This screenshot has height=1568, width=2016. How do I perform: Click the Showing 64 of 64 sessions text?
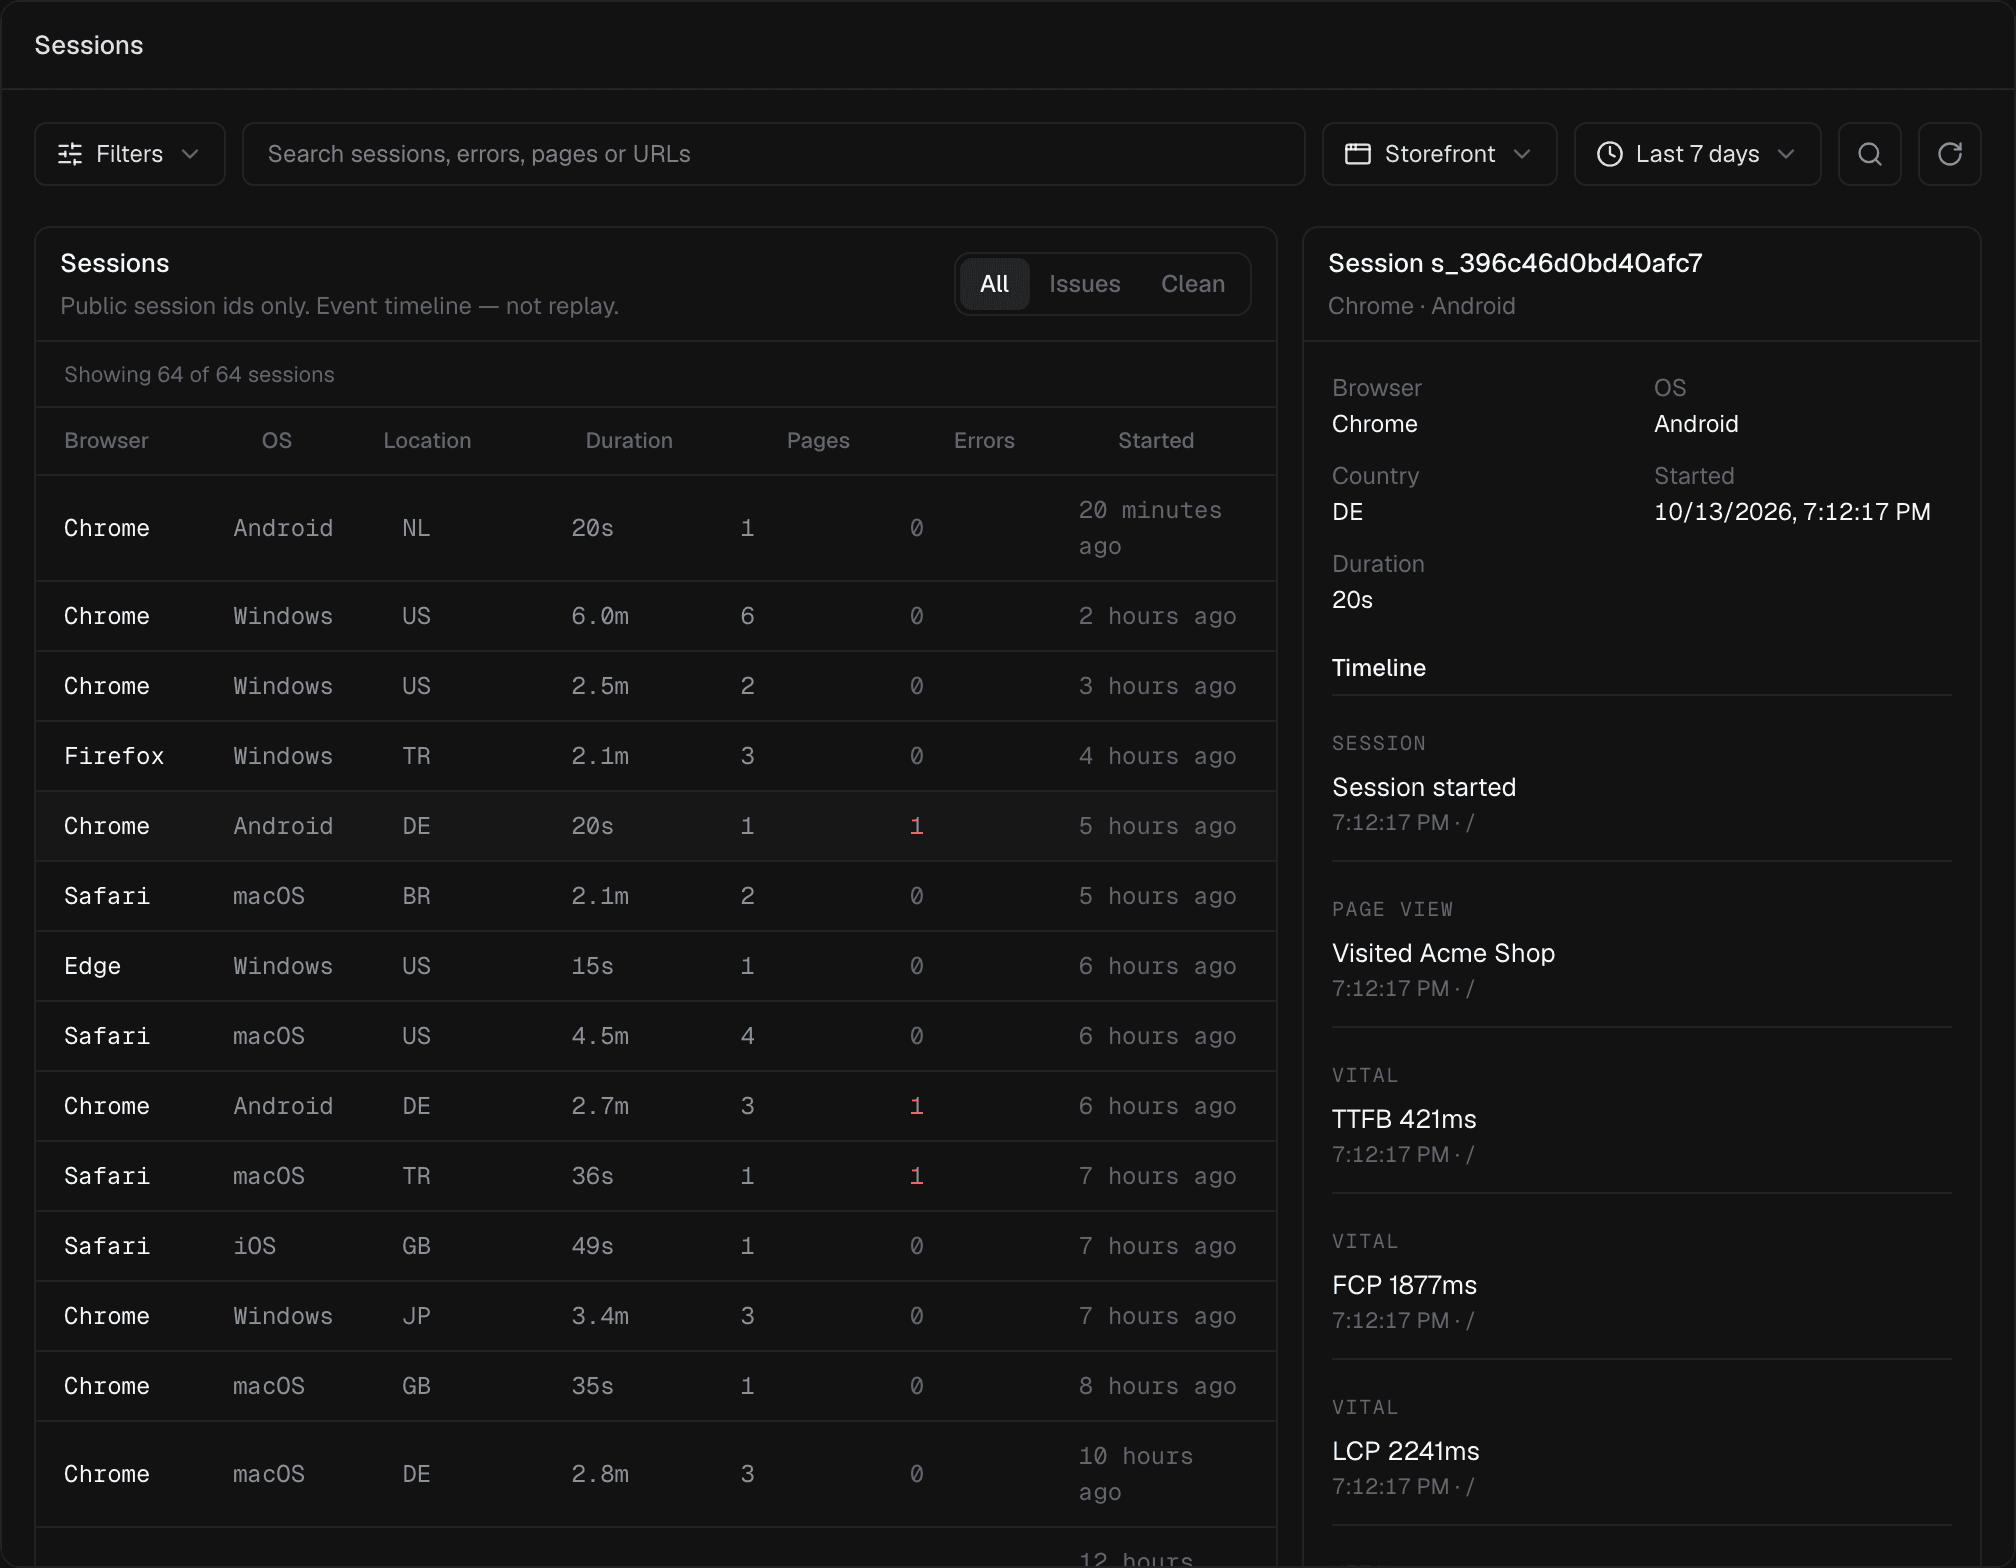point(199,375)
